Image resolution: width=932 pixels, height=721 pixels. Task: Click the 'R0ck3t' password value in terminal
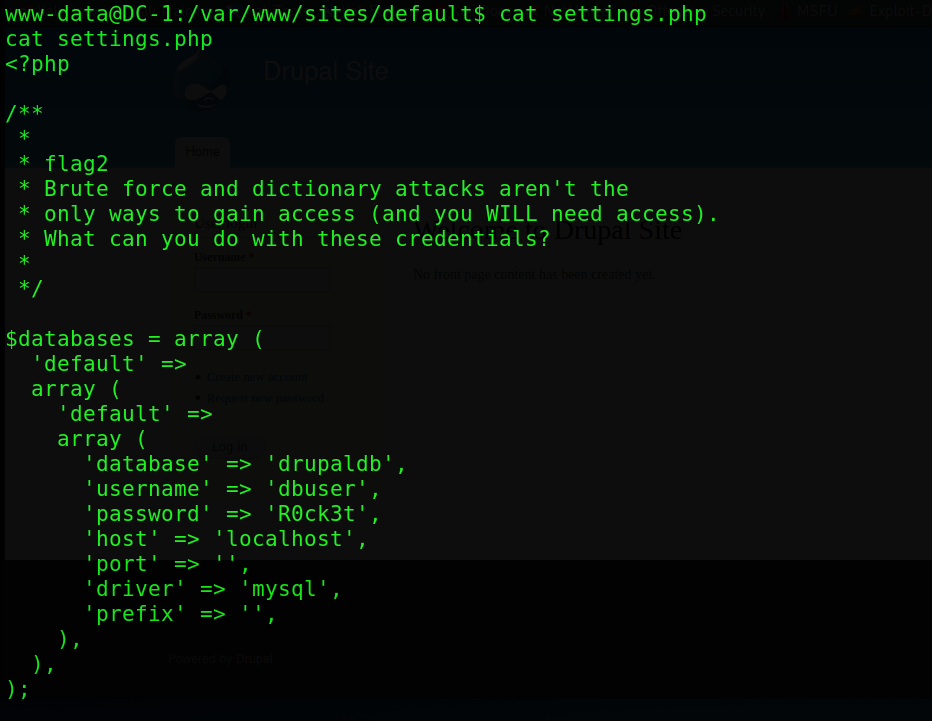pos(323,514)
